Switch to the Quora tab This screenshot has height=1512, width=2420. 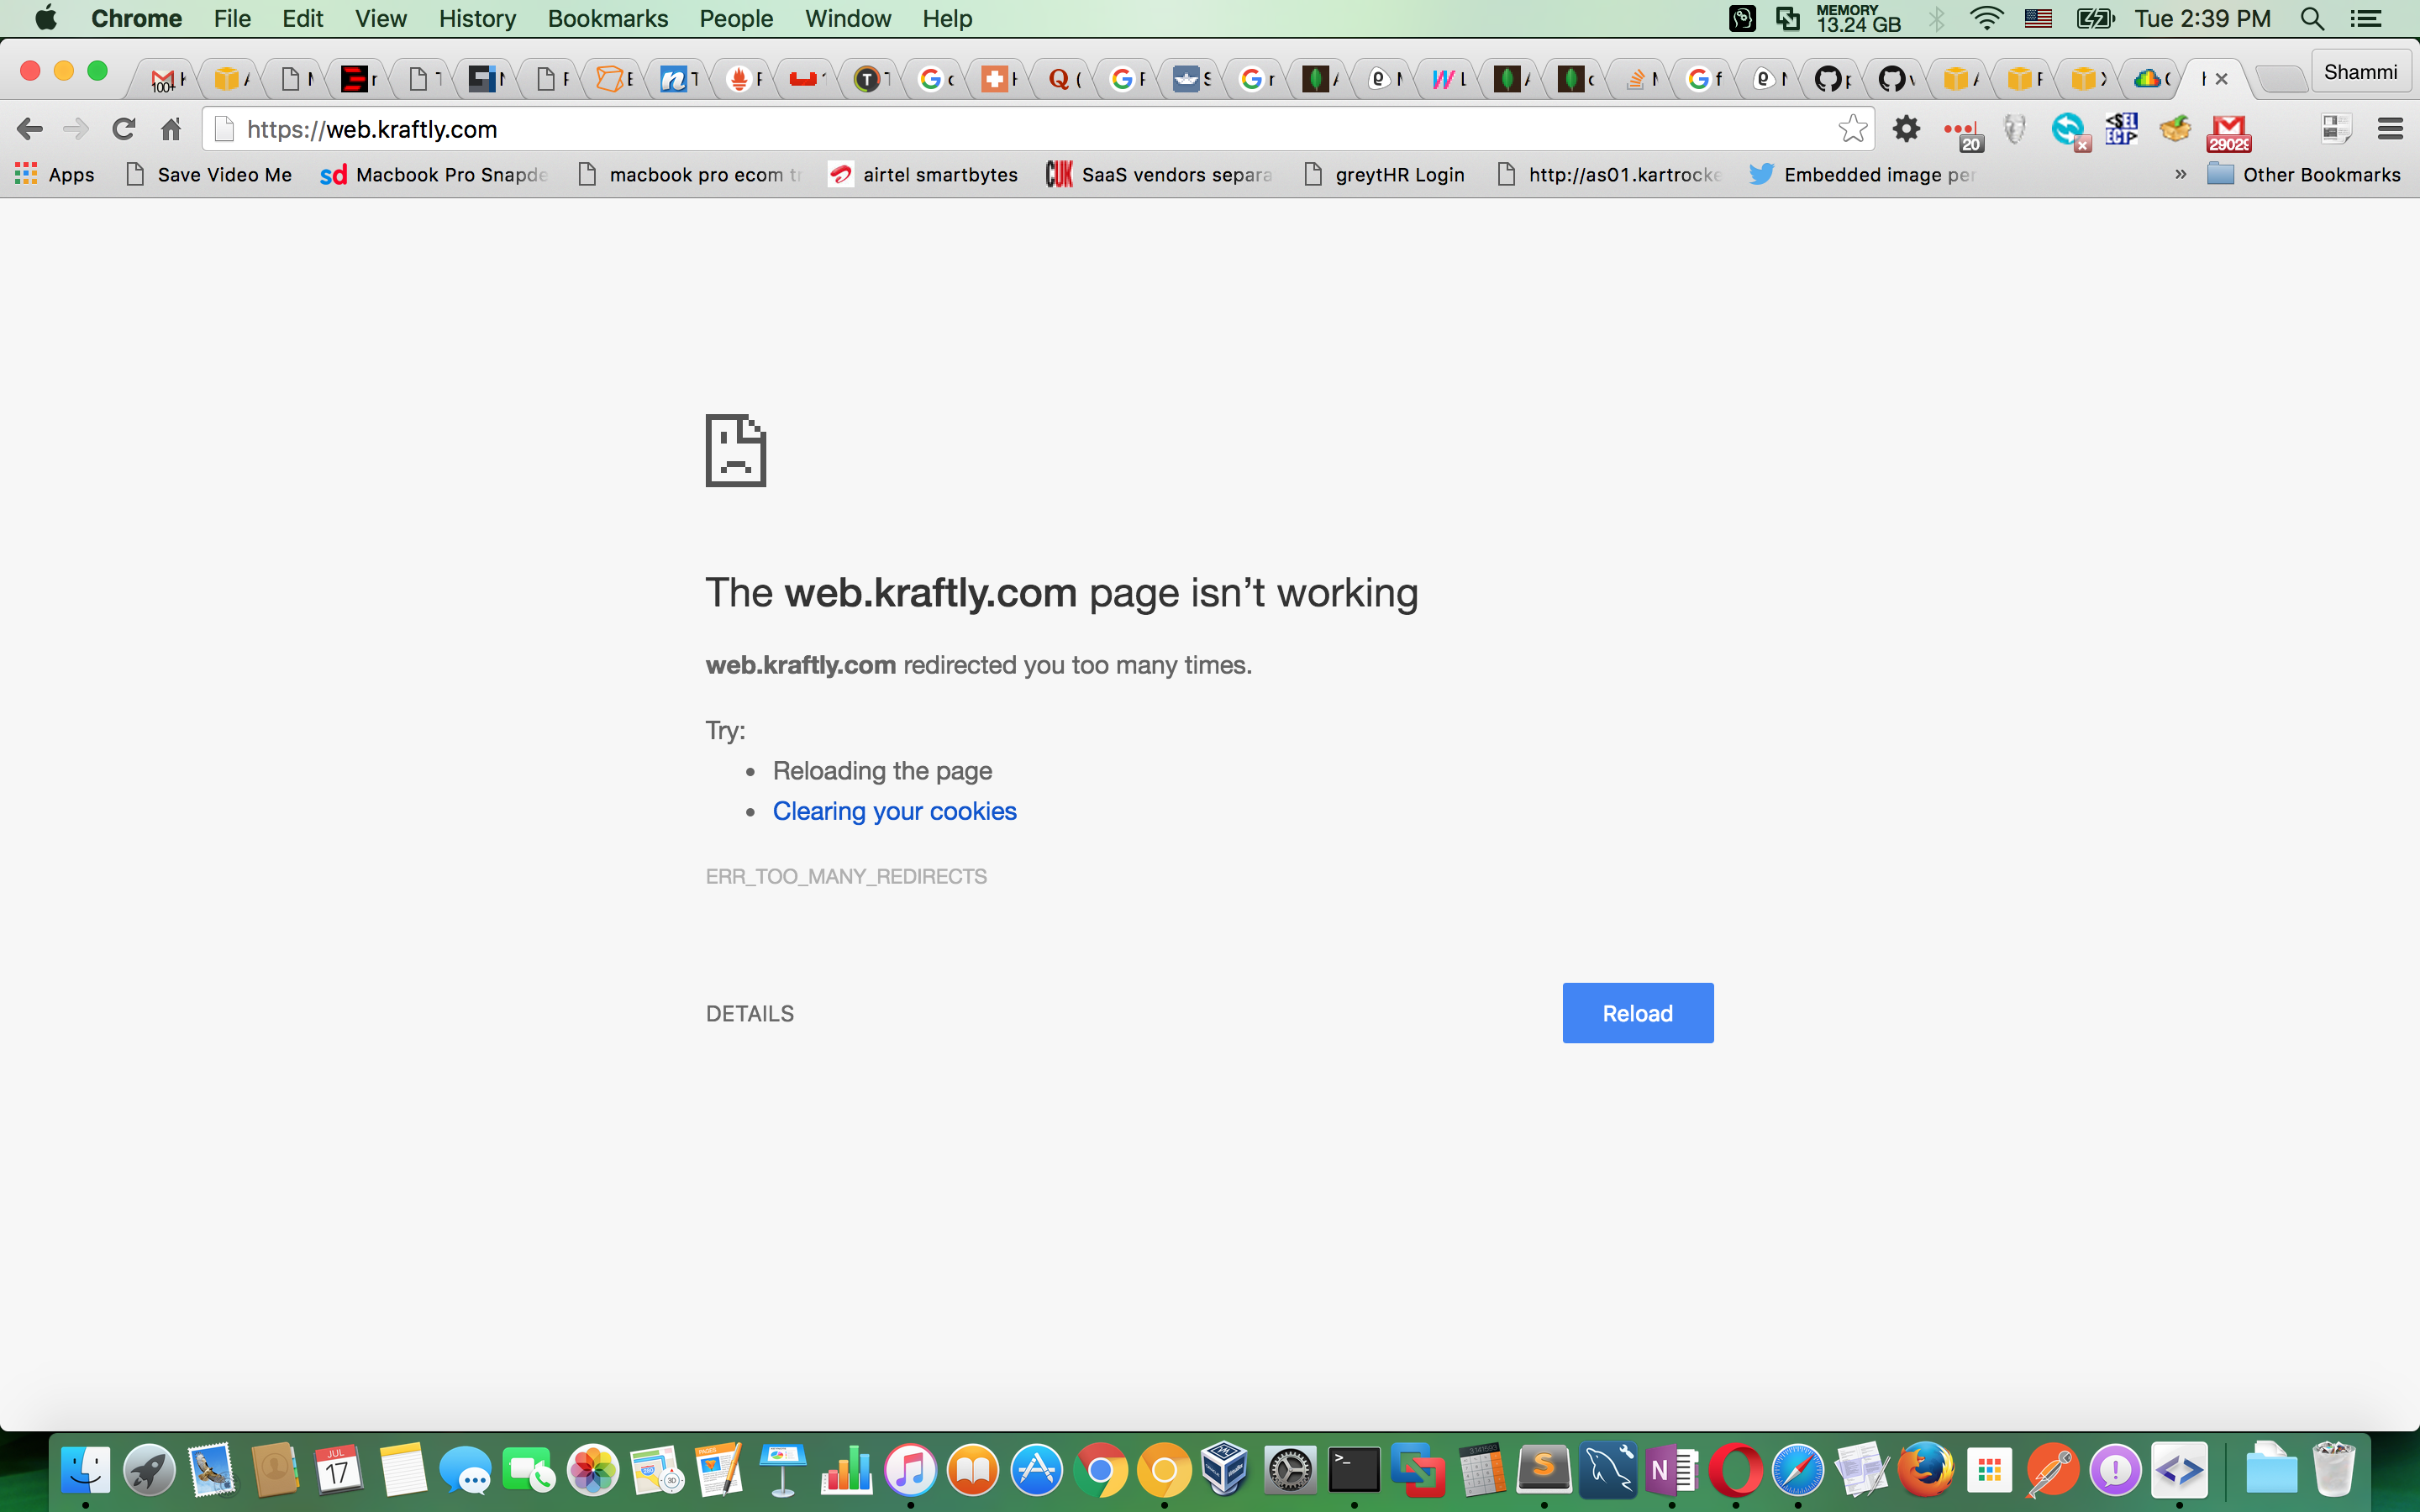tap(1064, 78)
